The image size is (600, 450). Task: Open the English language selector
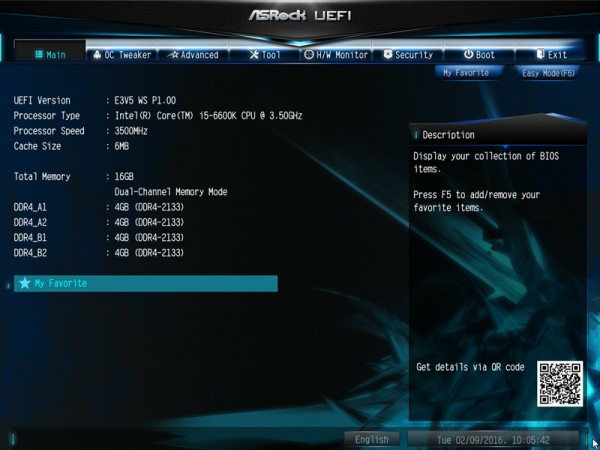coord(372,439)
